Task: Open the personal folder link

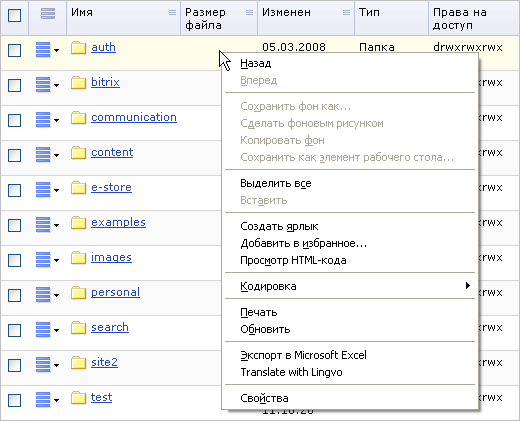Action: click(115, 292)
